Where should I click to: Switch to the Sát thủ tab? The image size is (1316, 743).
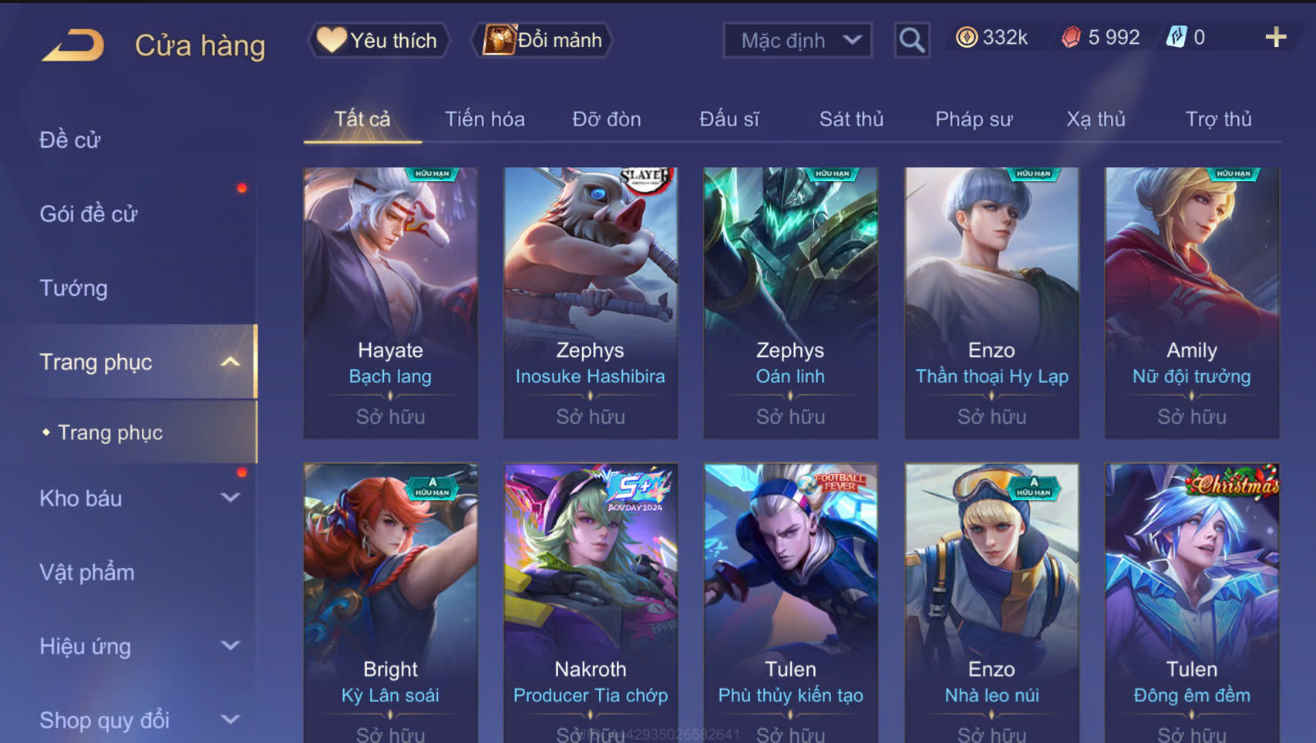click(x=851, y=119)
